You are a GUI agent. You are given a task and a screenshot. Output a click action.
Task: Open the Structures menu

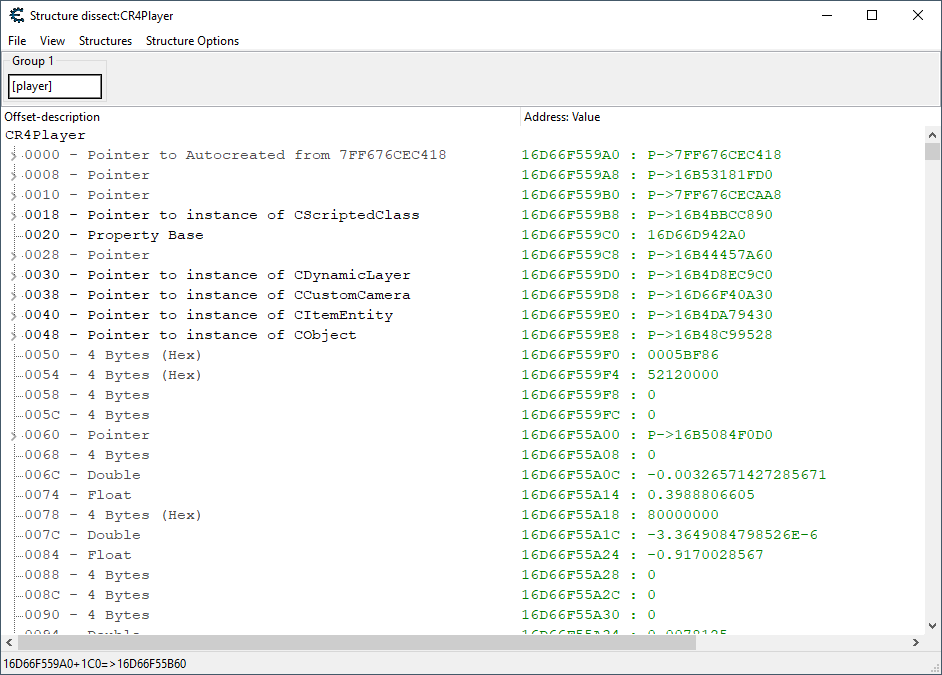coord(105,41)
